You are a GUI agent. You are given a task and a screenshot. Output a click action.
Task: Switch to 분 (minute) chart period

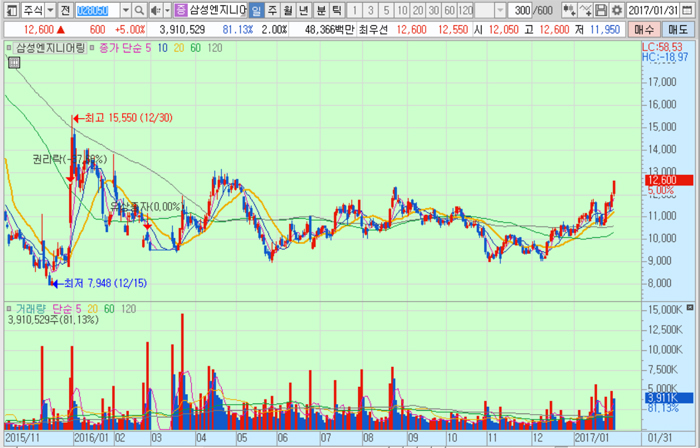pos(321,10)
